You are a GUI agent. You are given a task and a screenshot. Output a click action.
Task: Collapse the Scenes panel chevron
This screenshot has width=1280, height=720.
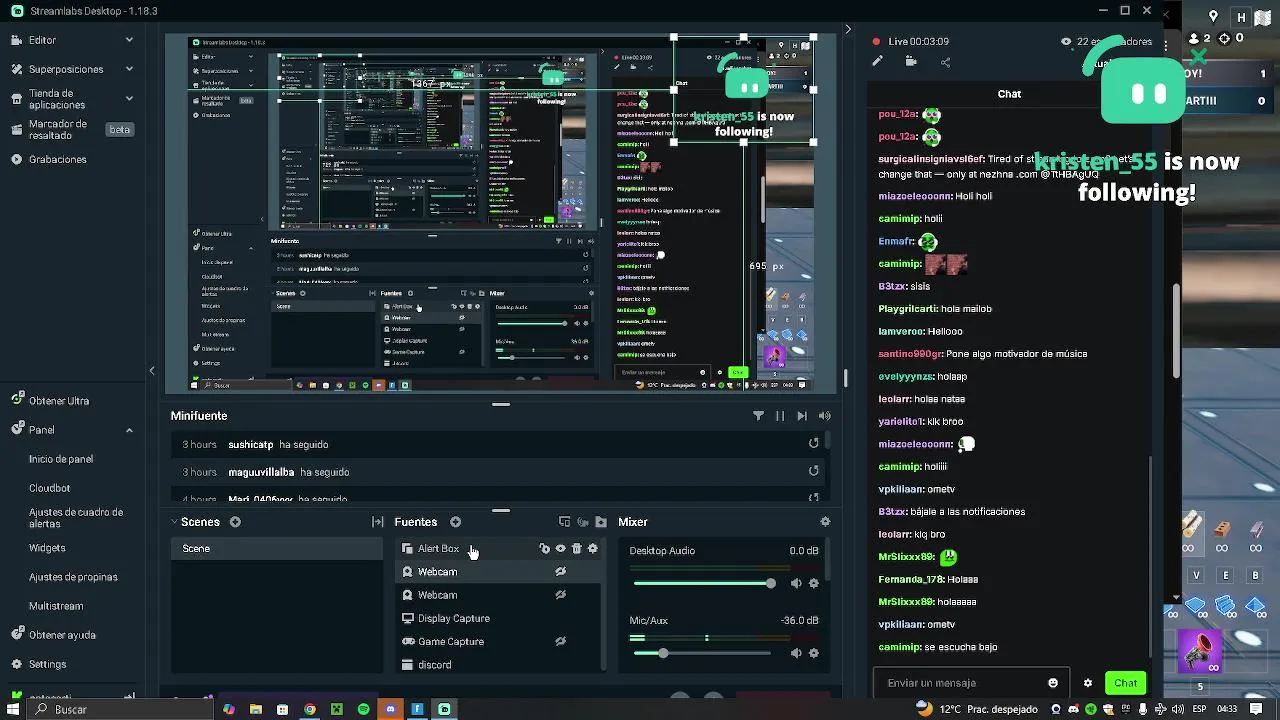coord(174,522)
